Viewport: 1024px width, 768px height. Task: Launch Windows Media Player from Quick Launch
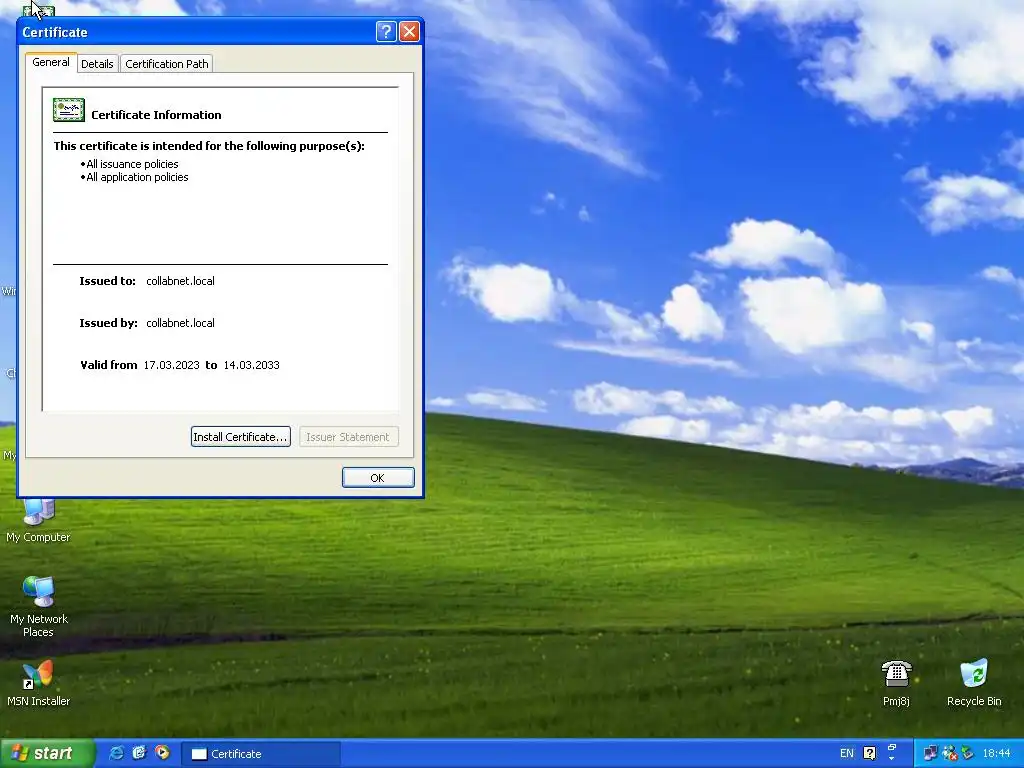click(162, 753)
